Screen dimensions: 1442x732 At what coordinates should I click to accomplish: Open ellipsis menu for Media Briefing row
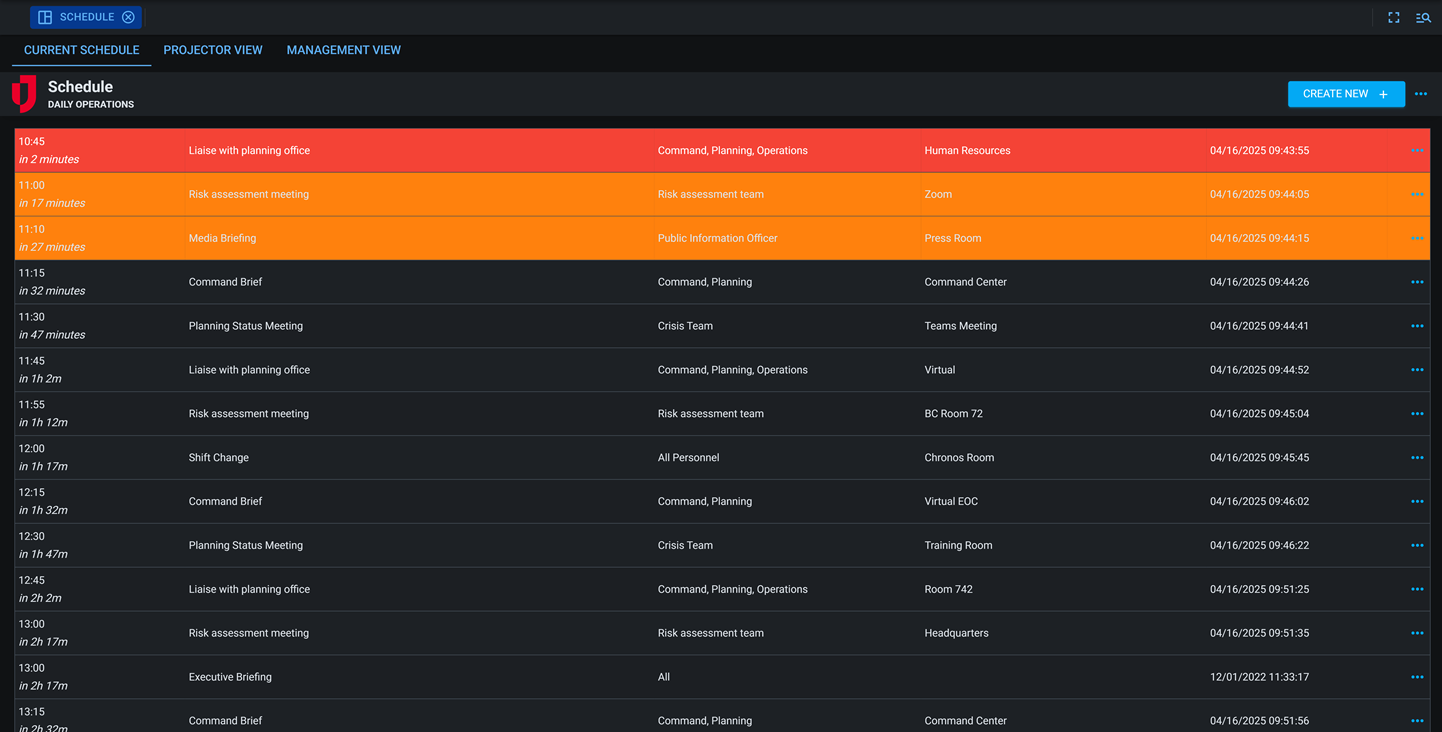pyautogui.click(x=1417, y=238)
